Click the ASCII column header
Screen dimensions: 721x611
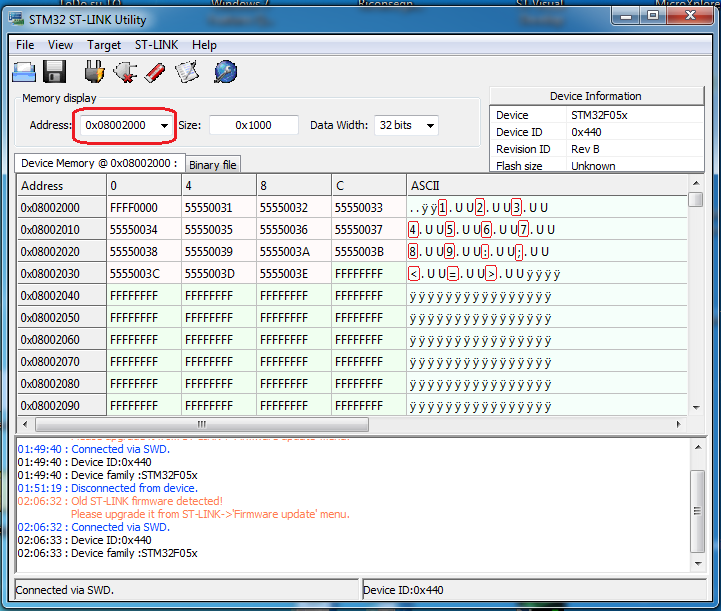point(547,186)
